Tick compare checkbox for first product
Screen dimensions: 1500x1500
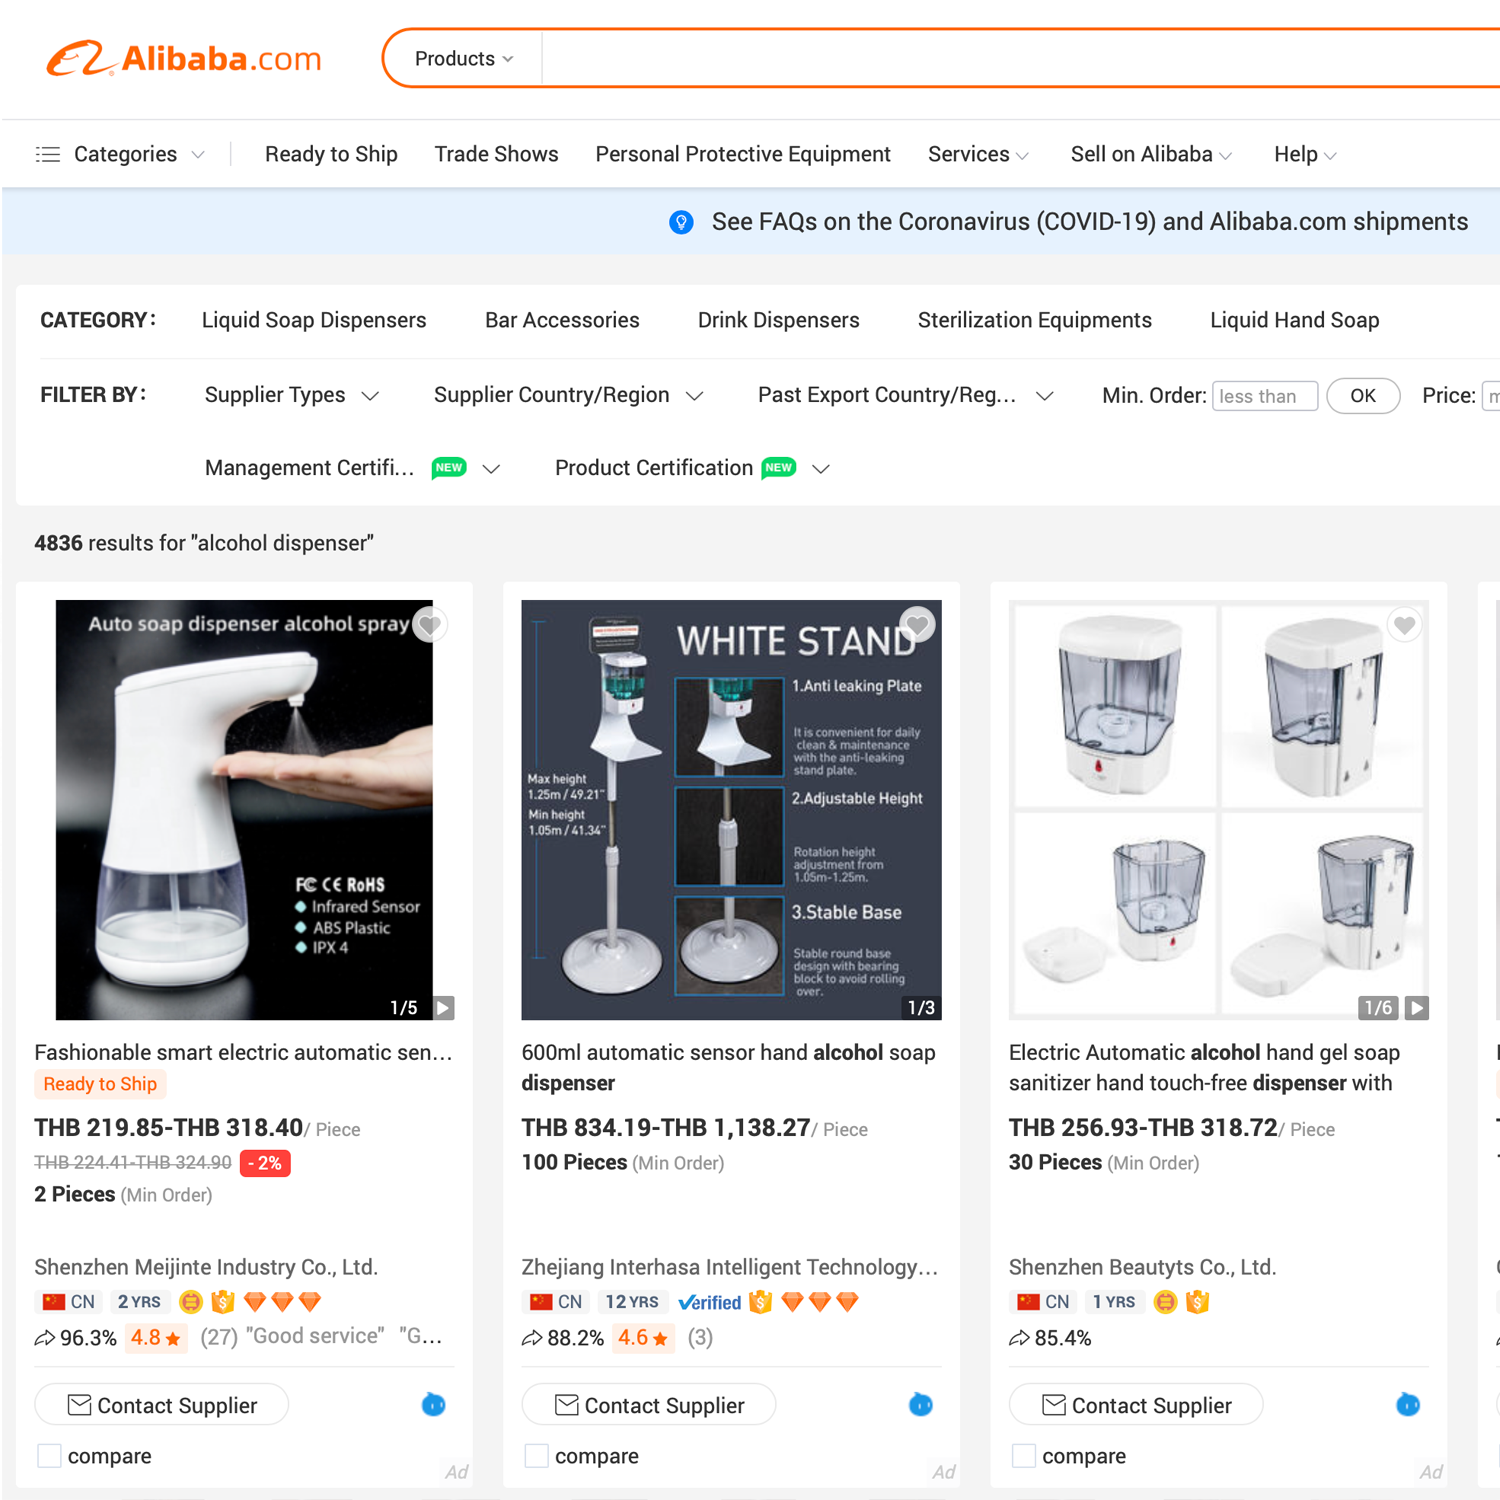point(49,1456)
